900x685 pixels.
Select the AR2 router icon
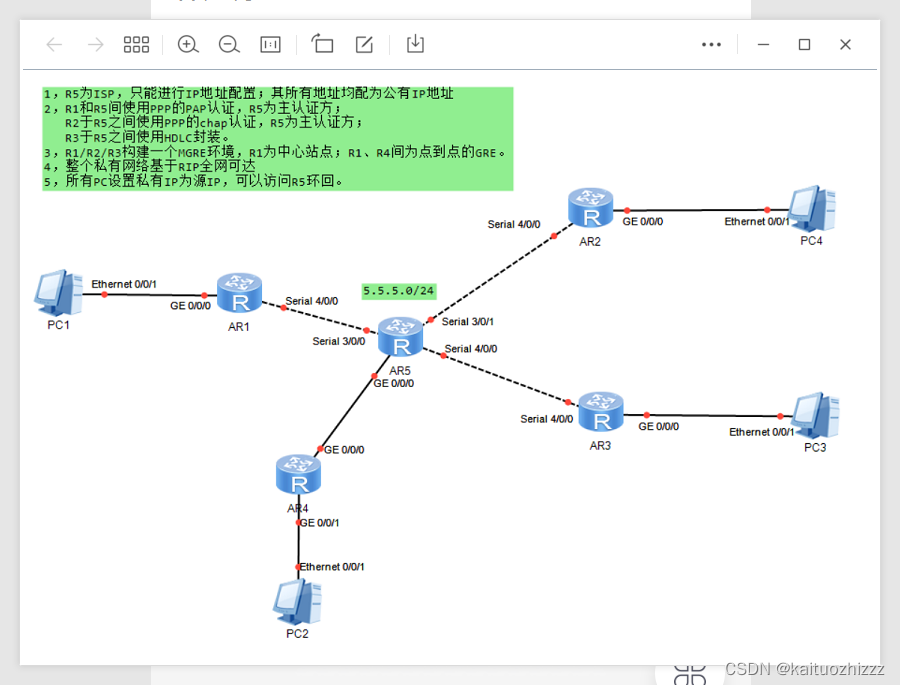(x=591, y=207)
